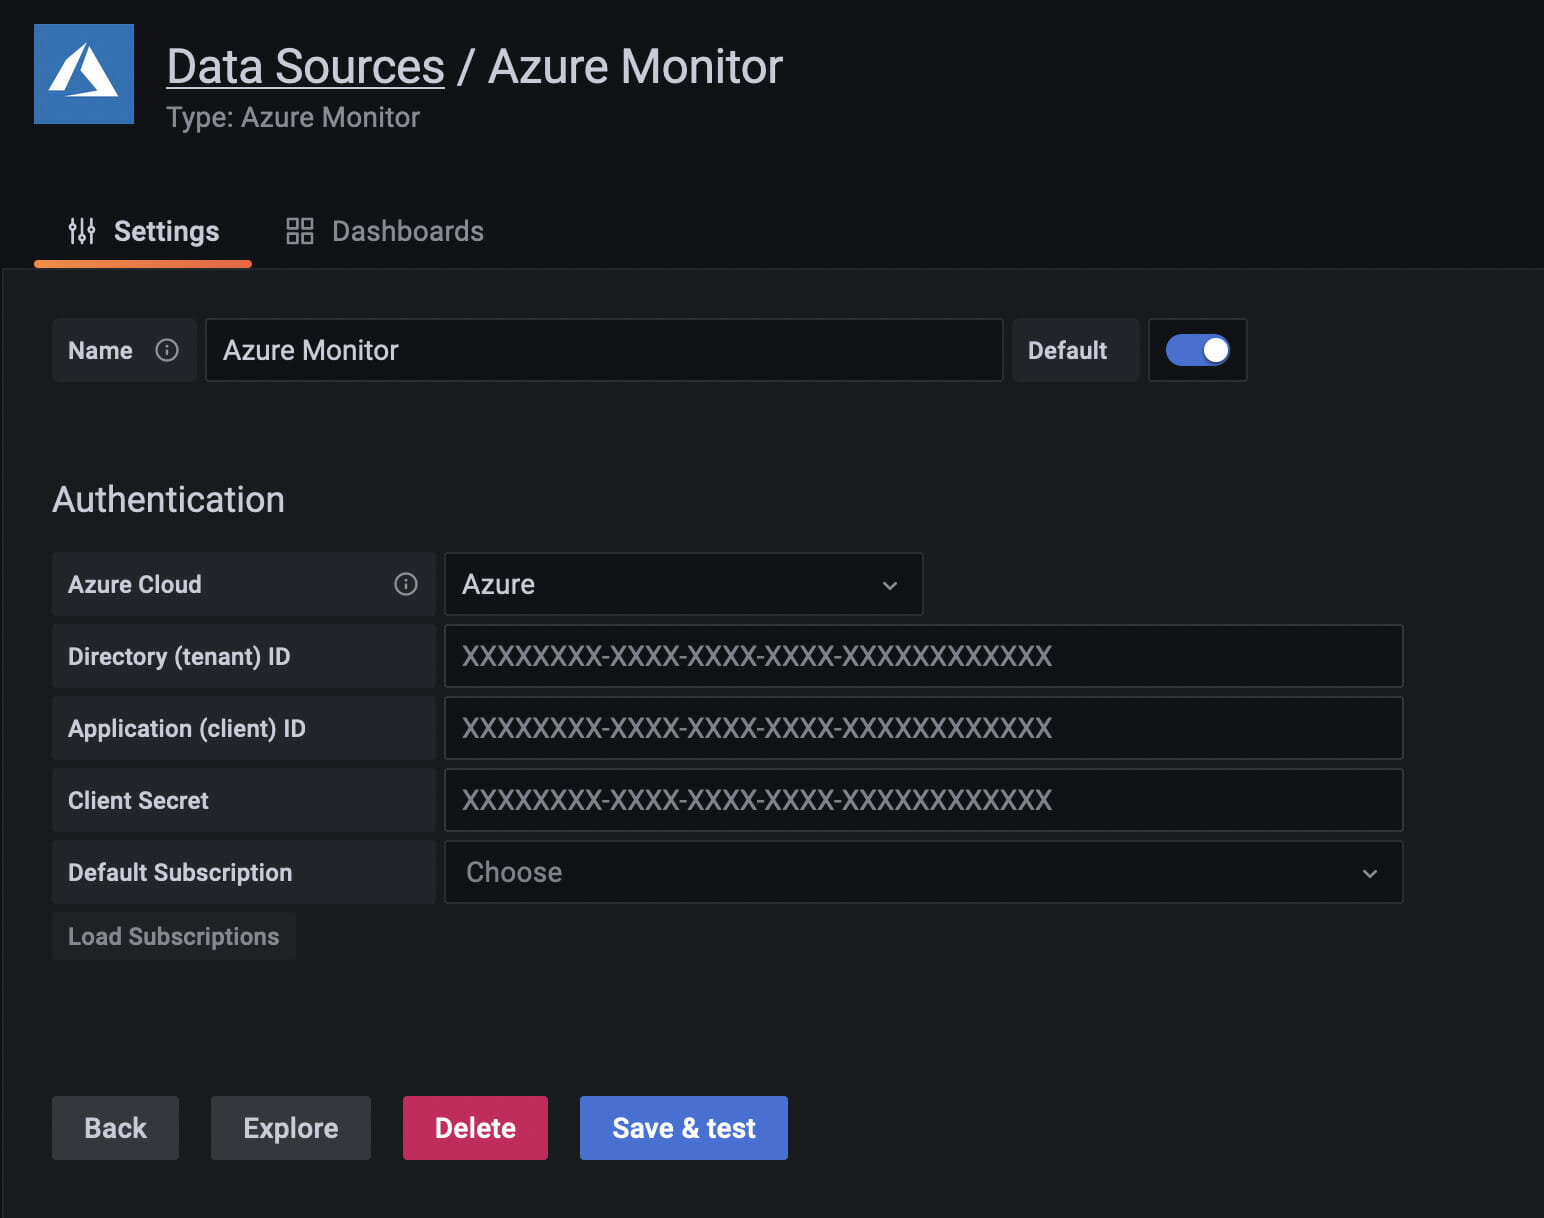The image size is (1544, 1218).
Task: Click the Save & test button
Action: (x=684, y=1128)
